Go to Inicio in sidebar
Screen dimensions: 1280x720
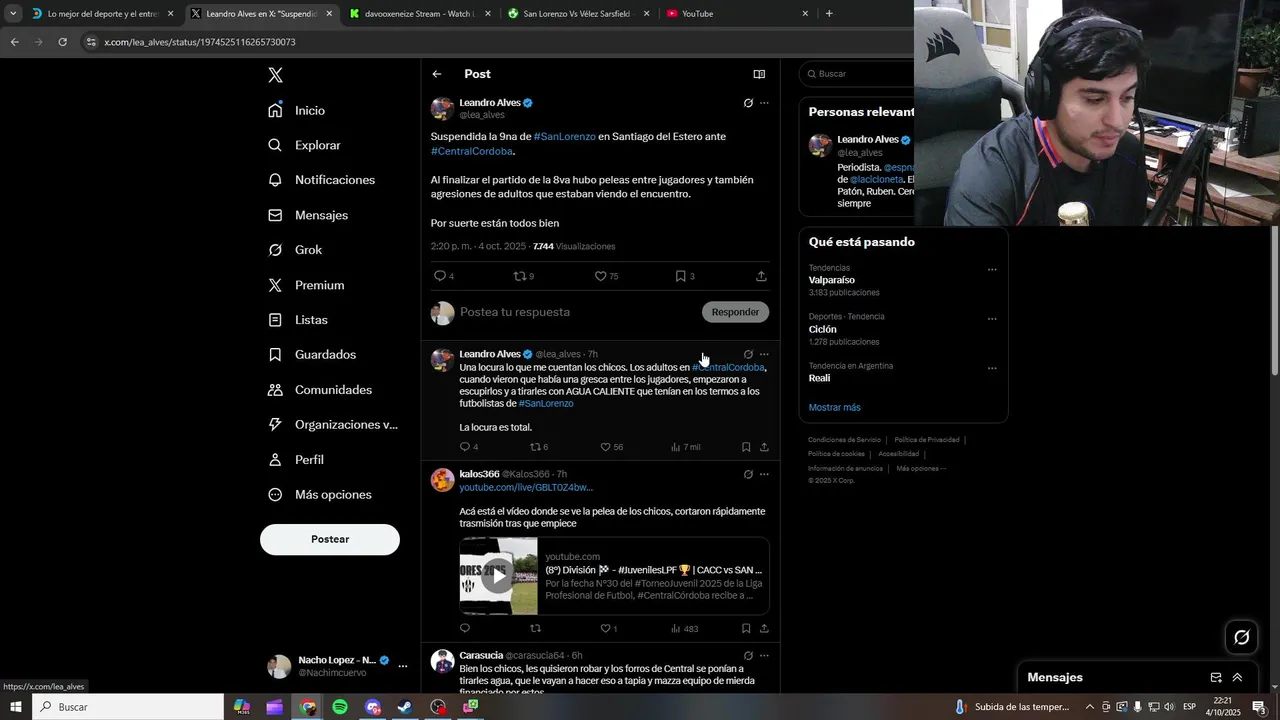click(x=296, y=110)
